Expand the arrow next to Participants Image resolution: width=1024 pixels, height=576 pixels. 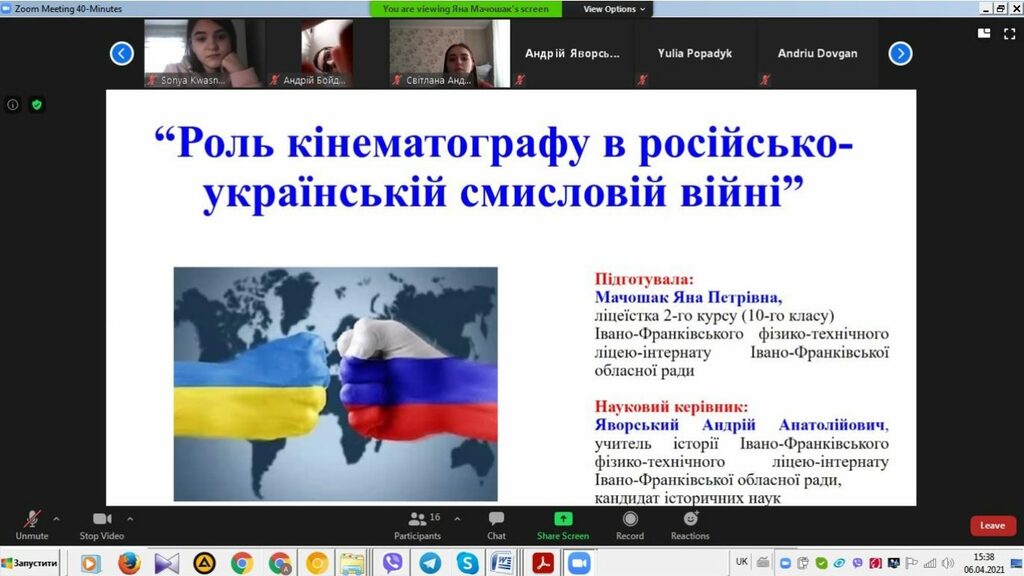(x=458, y=519)
